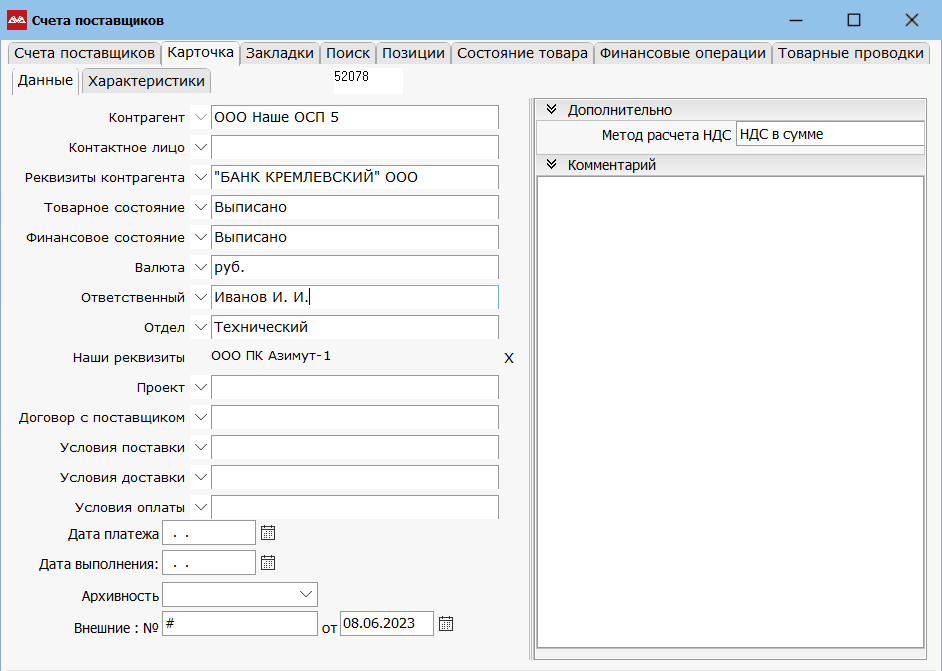The height and width of the screenshot is (671, 942).
Task: Open the Ответственный dropdown arrow
Action: point(199,298)
